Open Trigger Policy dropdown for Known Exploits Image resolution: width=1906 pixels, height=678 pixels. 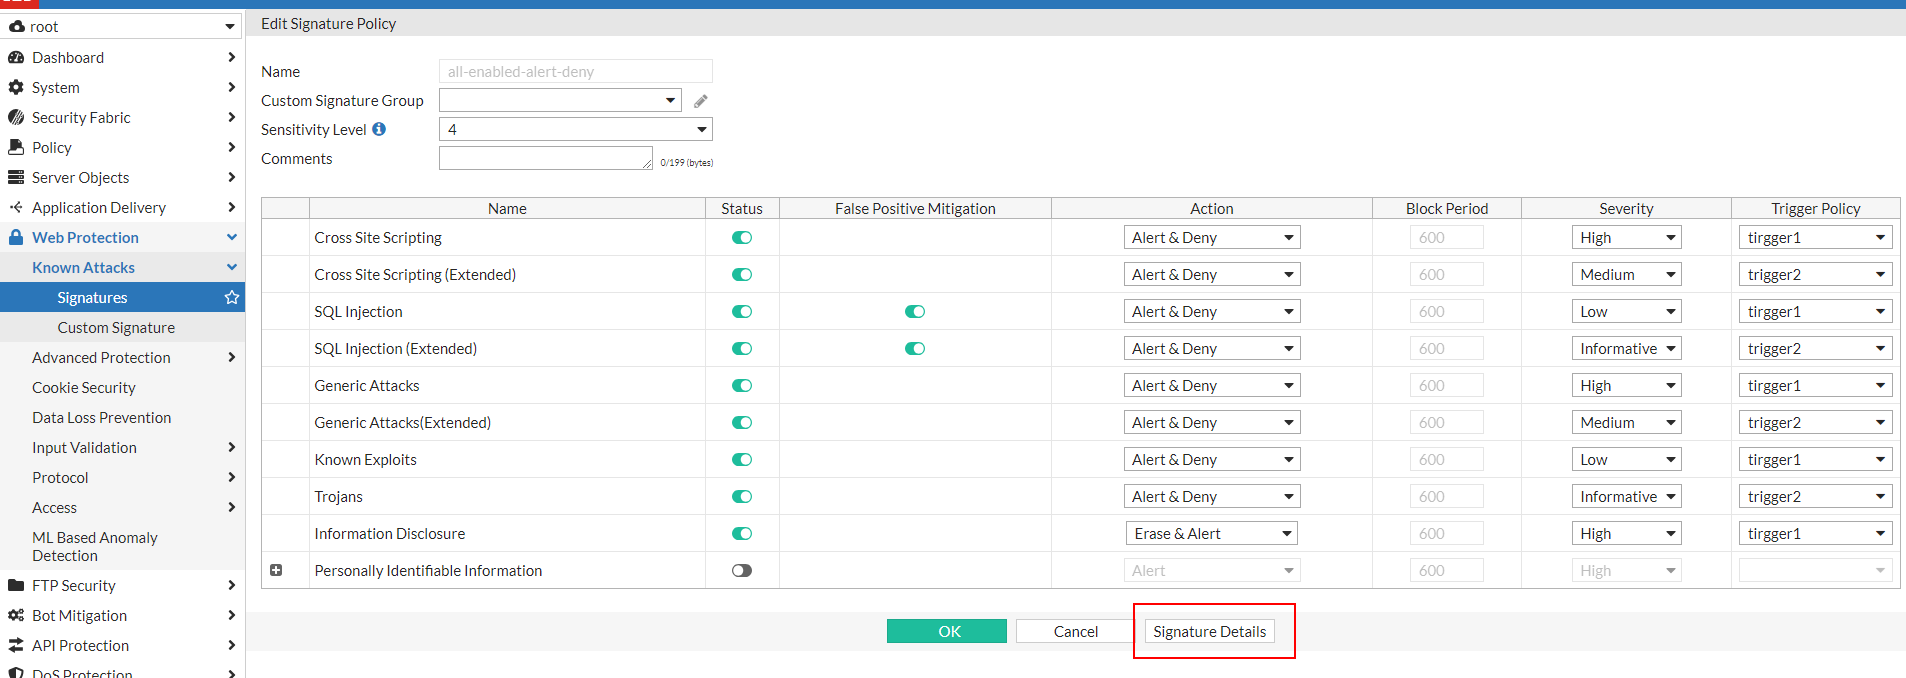click(1815, 460)
